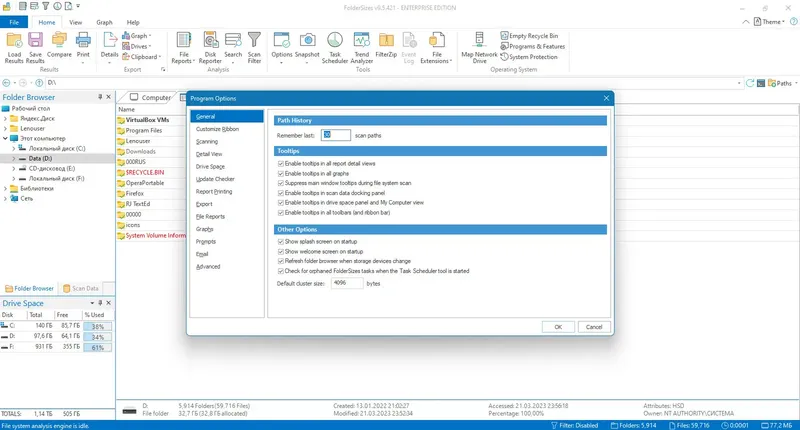Open the Paths dropdown

tap(783, 83)
